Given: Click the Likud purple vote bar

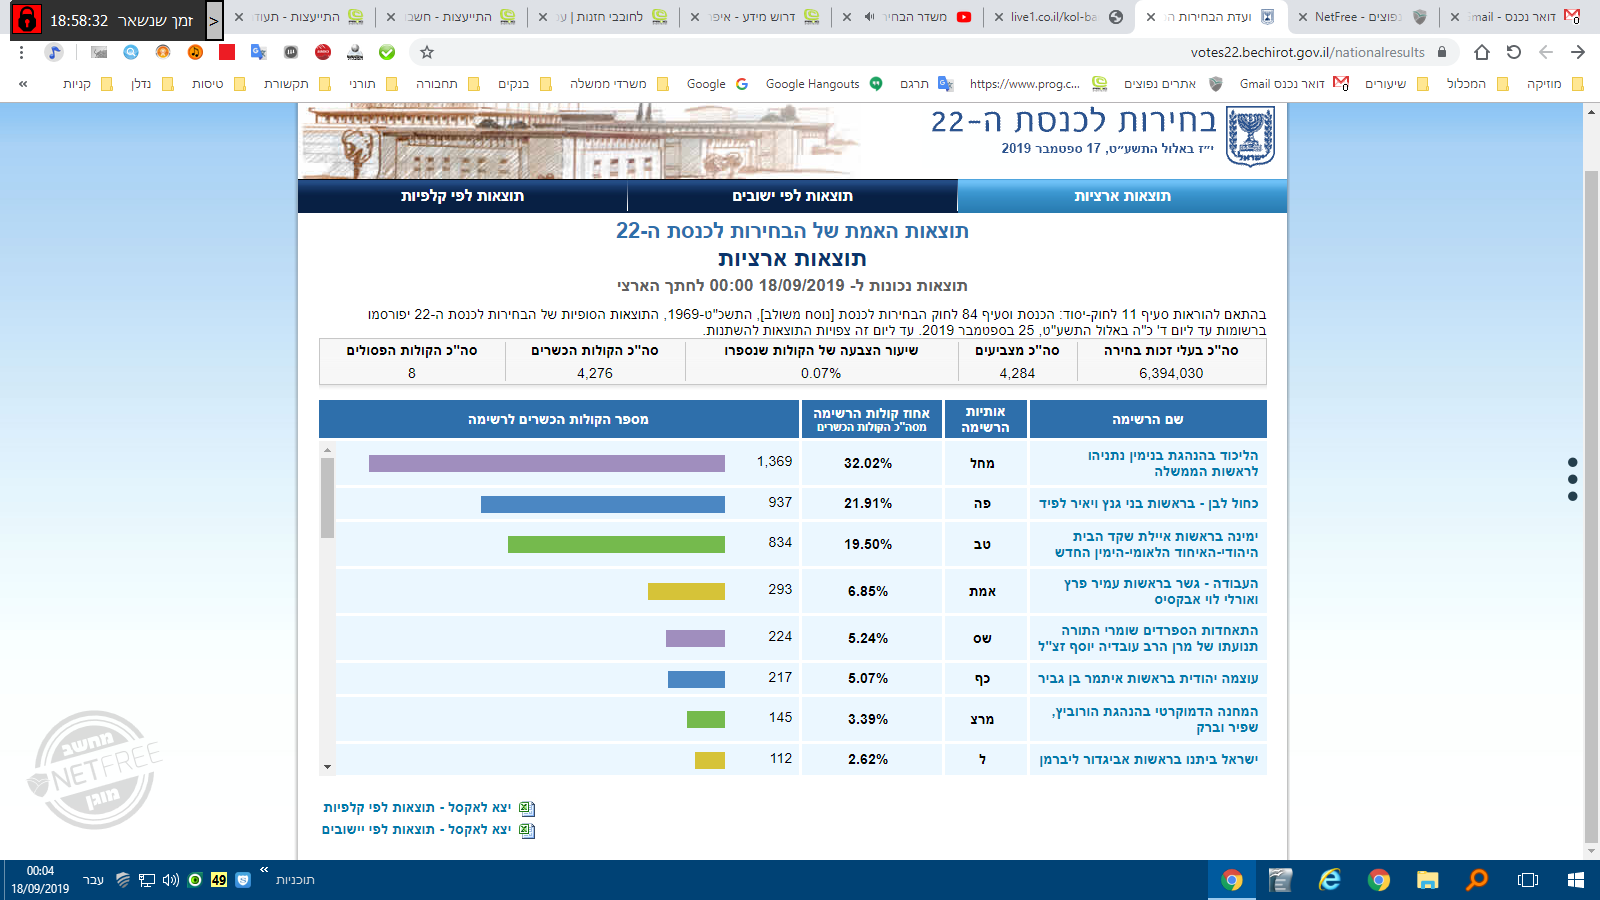Looking at the screenshot, I should (x=547, y=463).
